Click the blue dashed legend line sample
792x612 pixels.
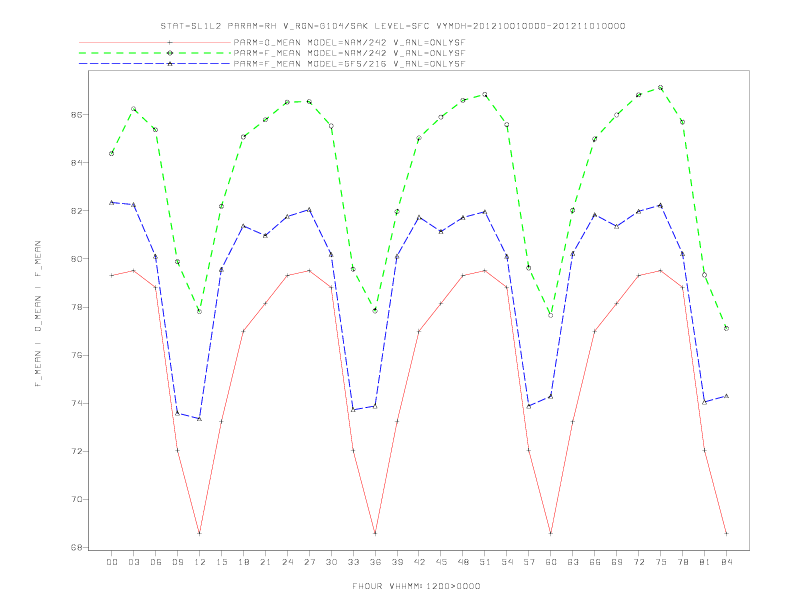pos(155,64)
